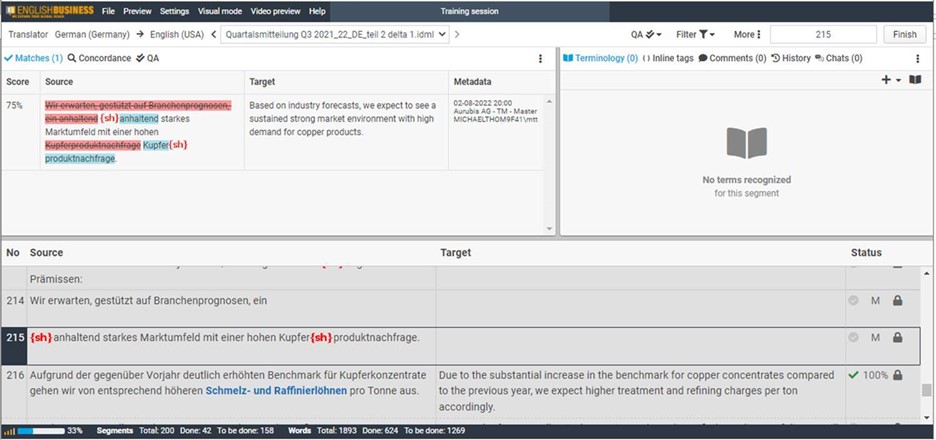The width and height of the screenshot is (936, 440).
Task: Click the lock icon on segment 215
Action: tap(896, 338)
